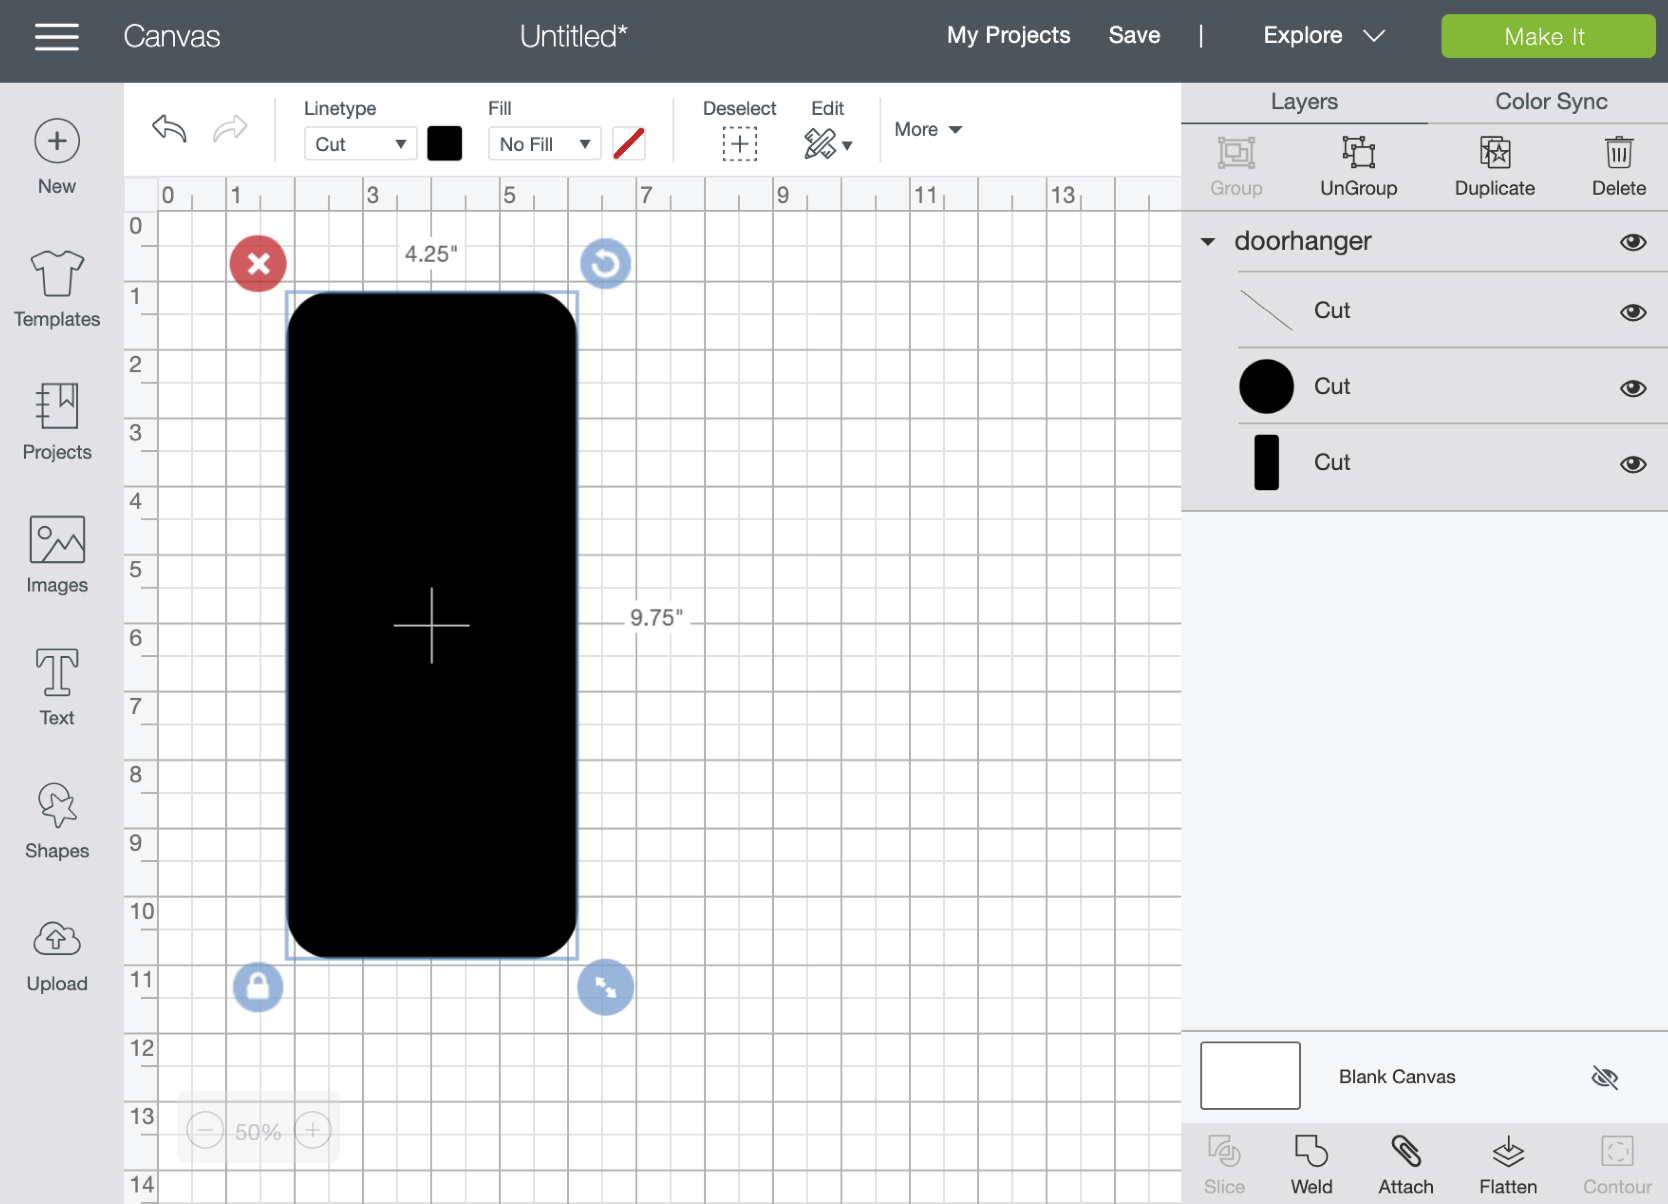The image size is (1668, 1204).
Task: Click the Weld tool
Action: tap(1310, 1165)
